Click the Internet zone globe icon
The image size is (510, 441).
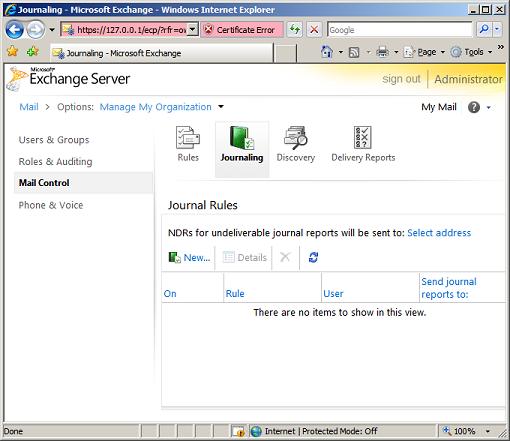tap(256, 431)
